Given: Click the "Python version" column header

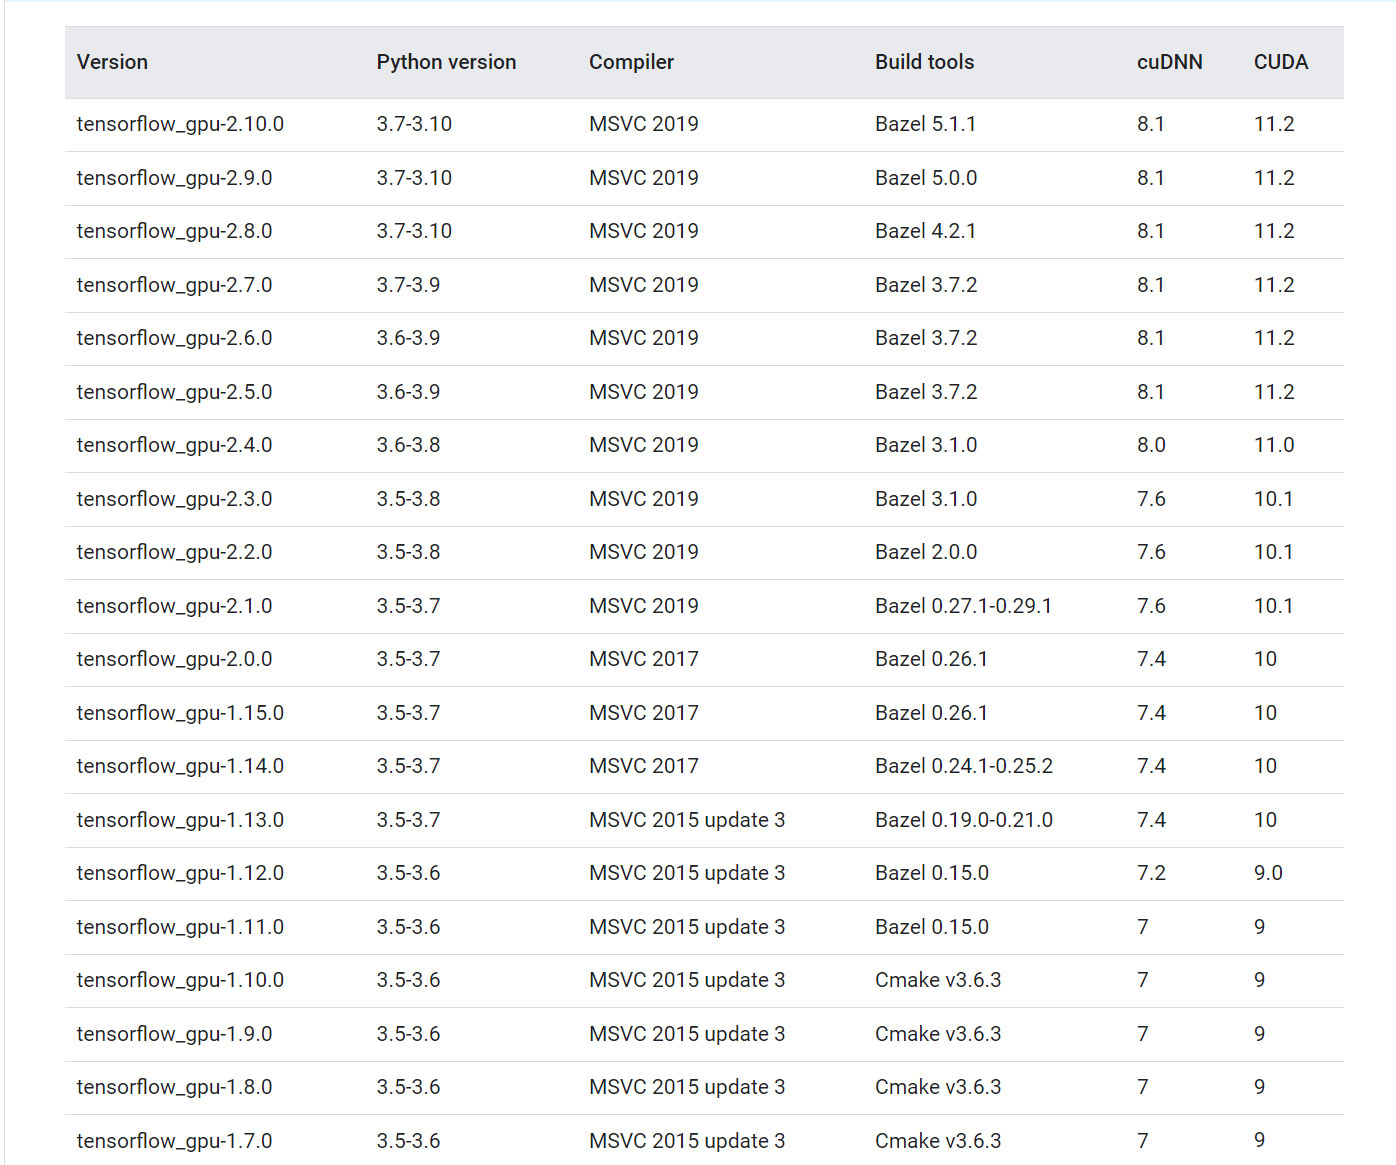Looking at the screenshot, I should (x=446, y=62).
